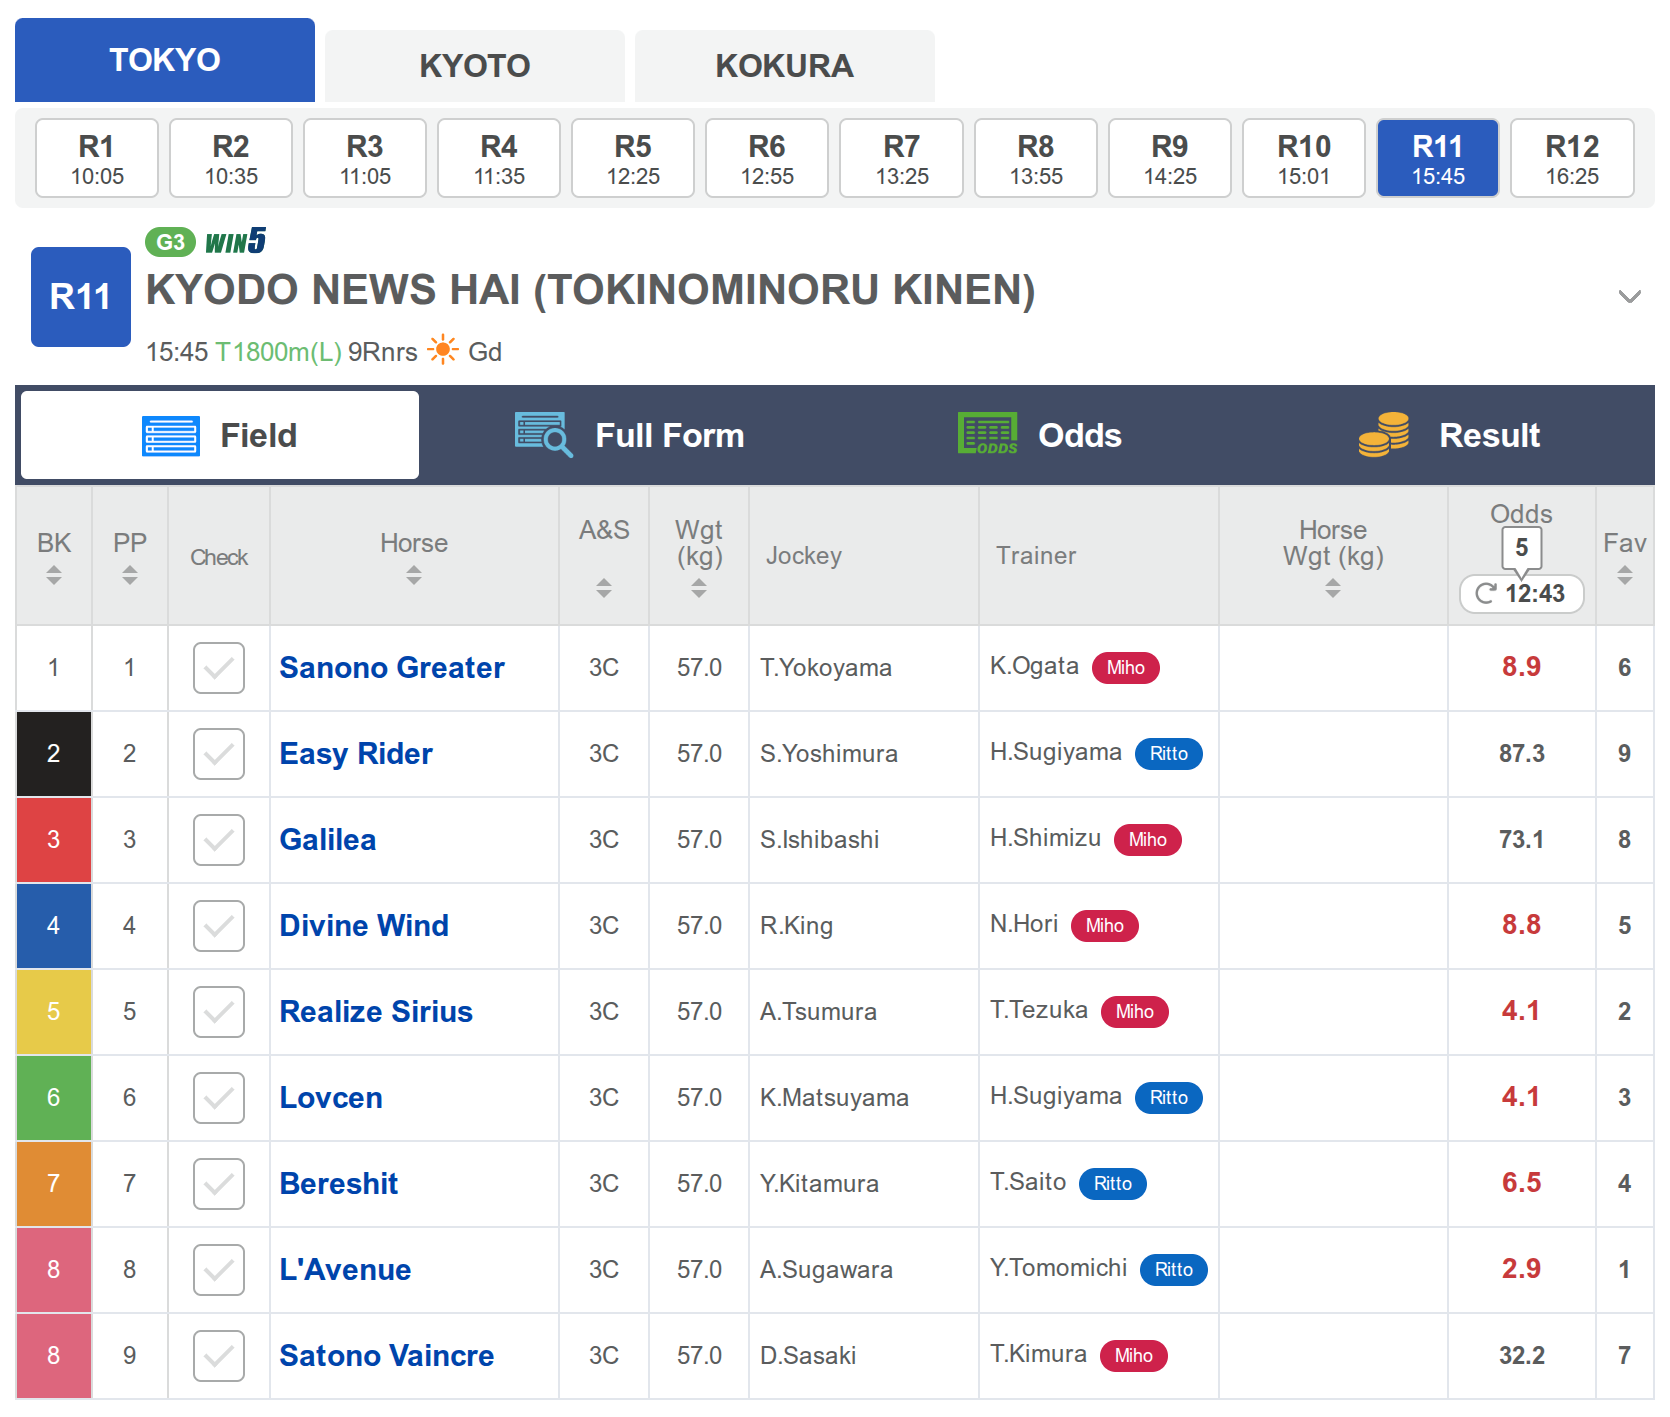Sort the table by BK column

pyautogui.click(x=54, y=575)
